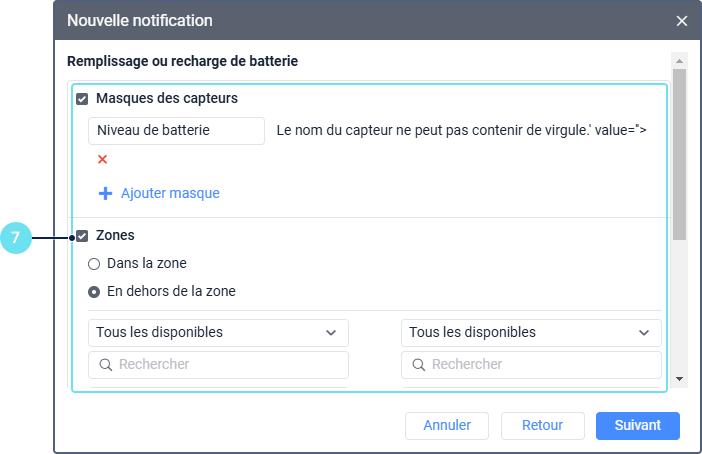
Task: Delete the sensor mask with red X
Action: click(x=102, y=159)
